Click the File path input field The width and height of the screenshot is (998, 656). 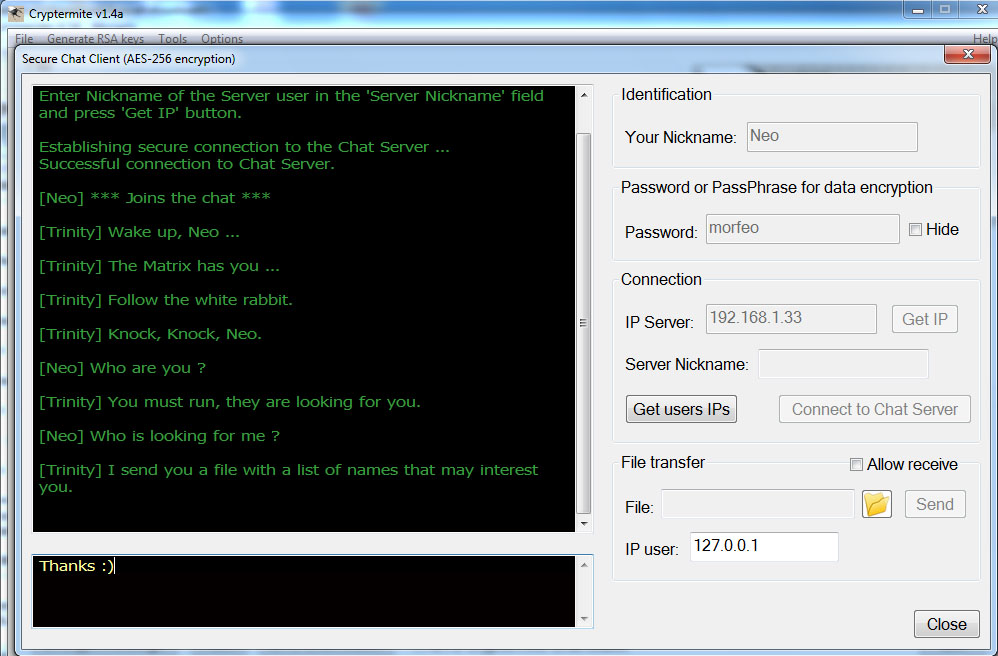(x=757, y=504)
